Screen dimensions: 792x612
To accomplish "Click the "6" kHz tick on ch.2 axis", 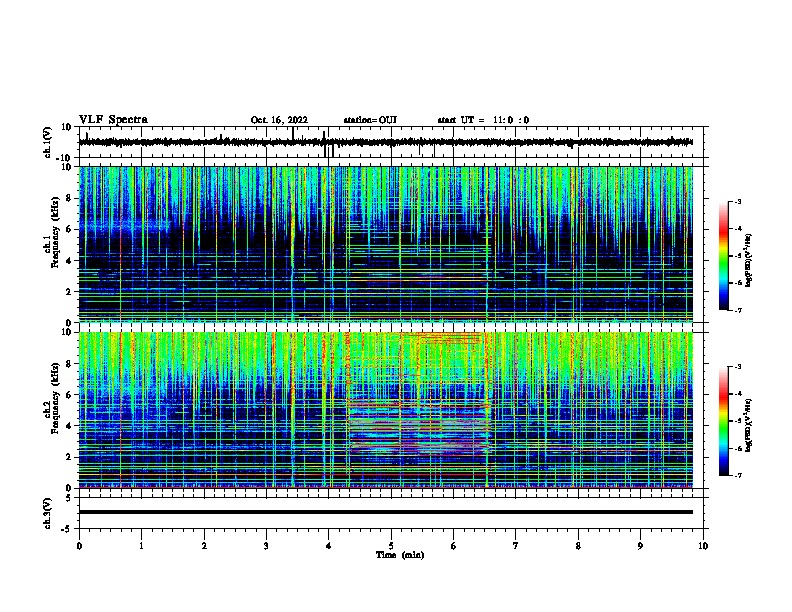I will click(70, 395).
